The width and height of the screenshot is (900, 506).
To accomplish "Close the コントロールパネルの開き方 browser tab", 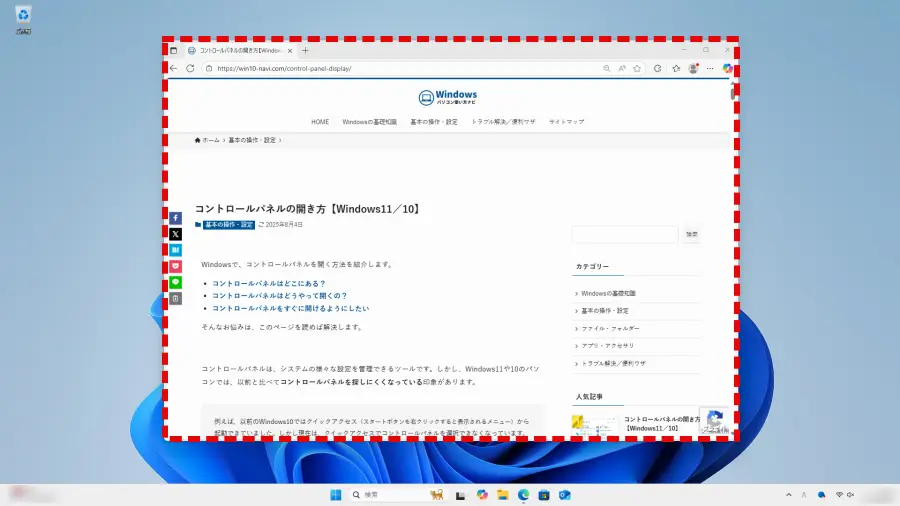I will point(290,50).
